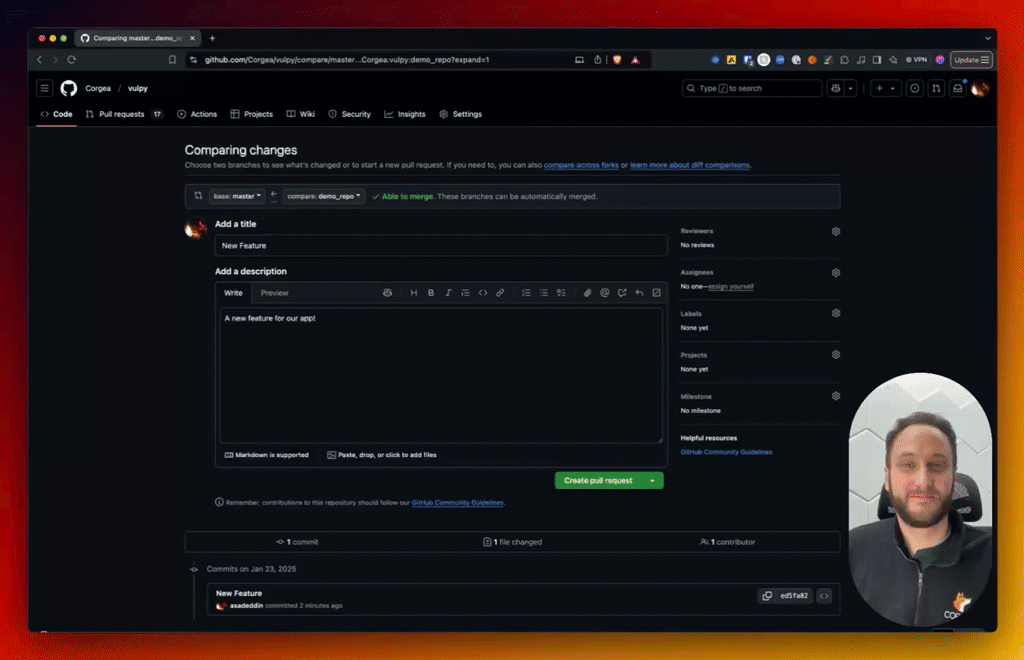Open the base: master branch dropdown

point(237,196)
